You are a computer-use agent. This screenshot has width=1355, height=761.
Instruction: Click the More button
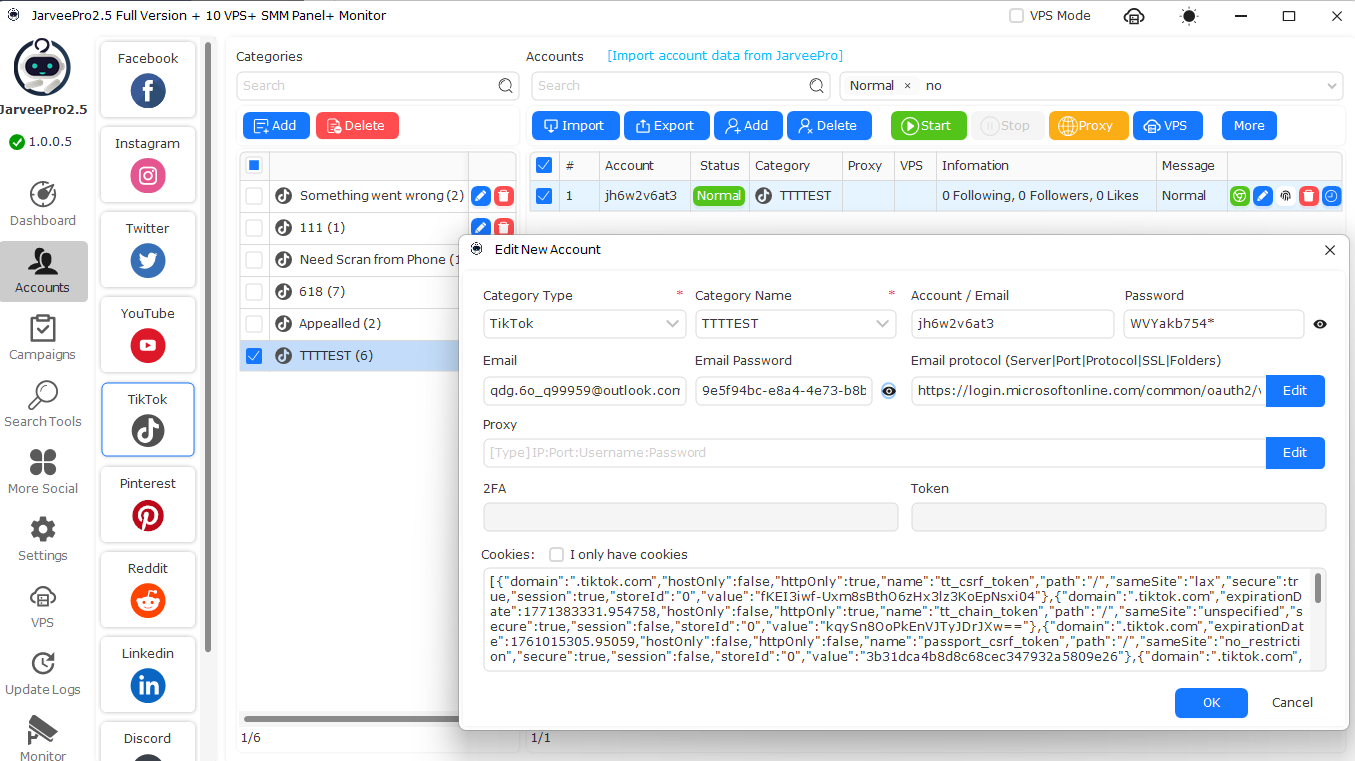1249,125
